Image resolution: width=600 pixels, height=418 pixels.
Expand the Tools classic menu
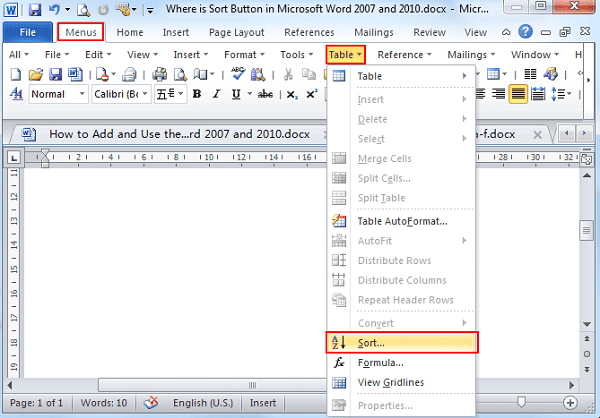[x=297, y=55]
